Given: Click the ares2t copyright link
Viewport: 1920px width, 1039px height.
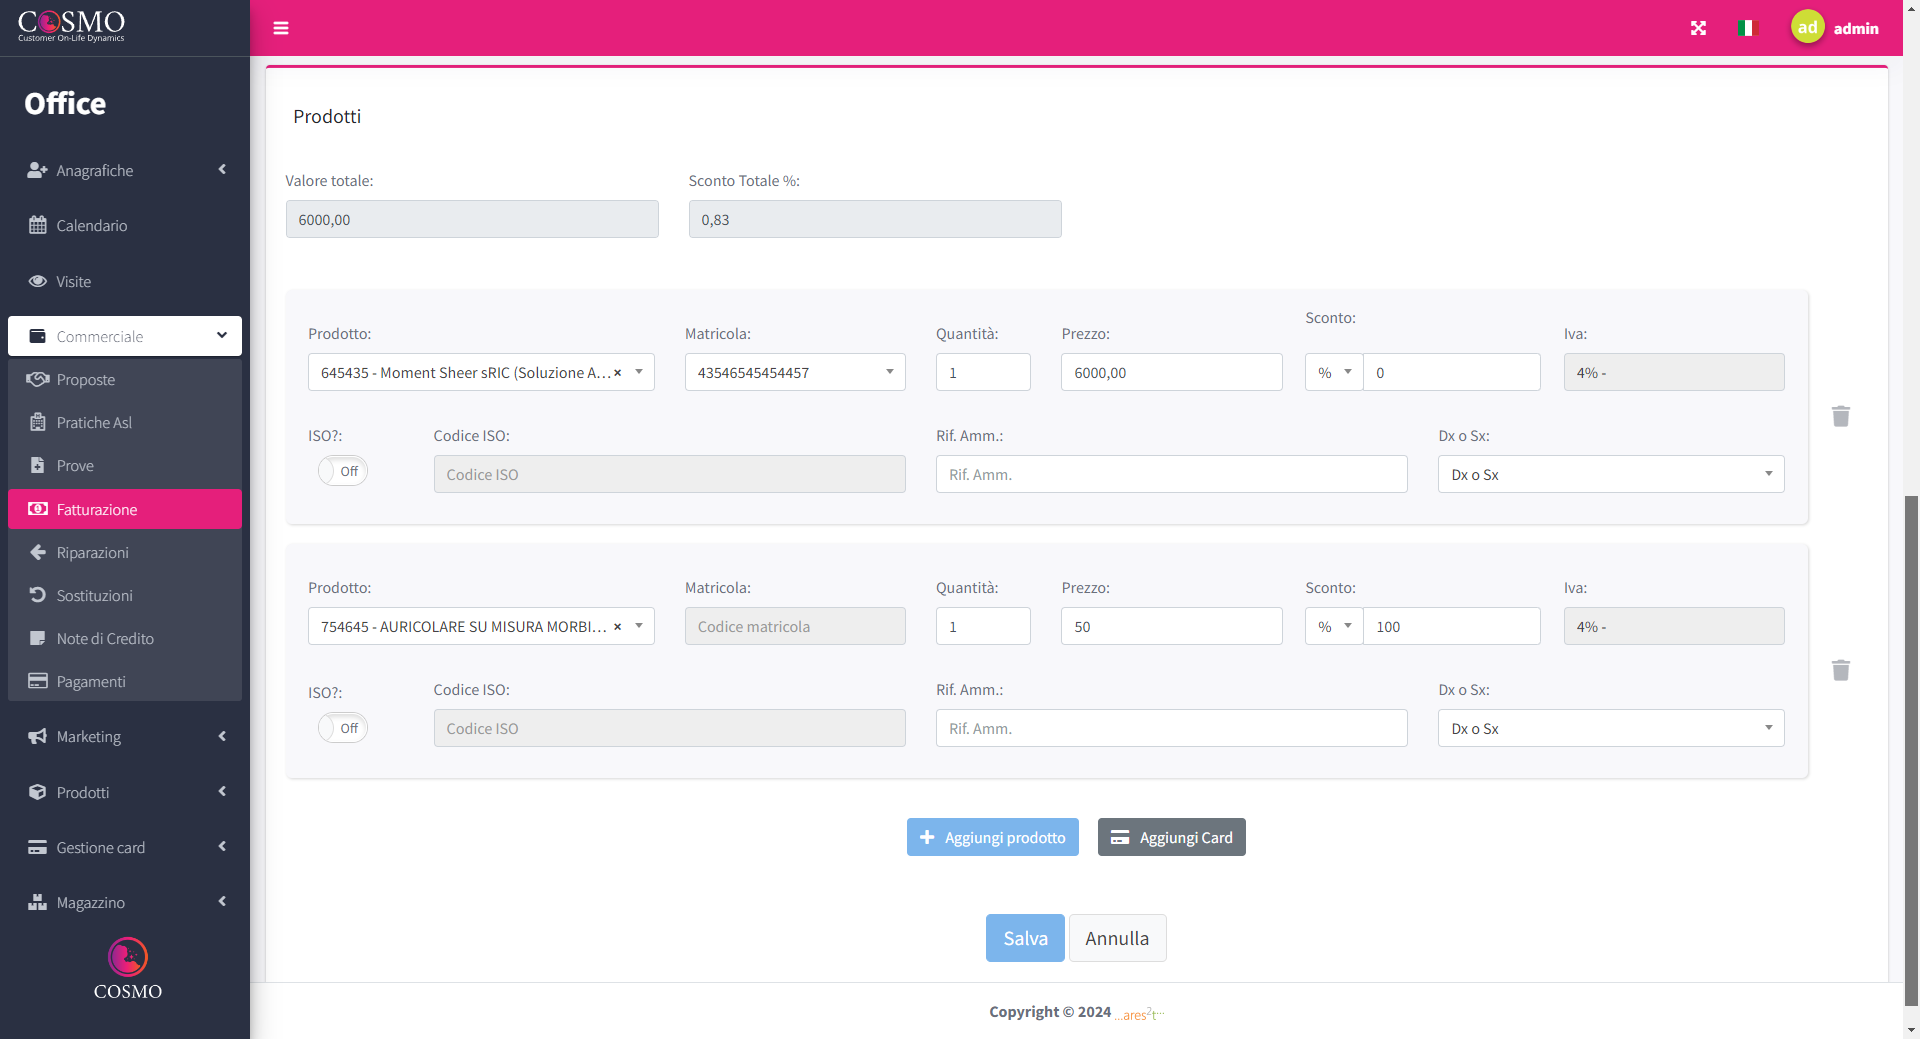Looking at the screenshot, I should pos(1140,1013).
